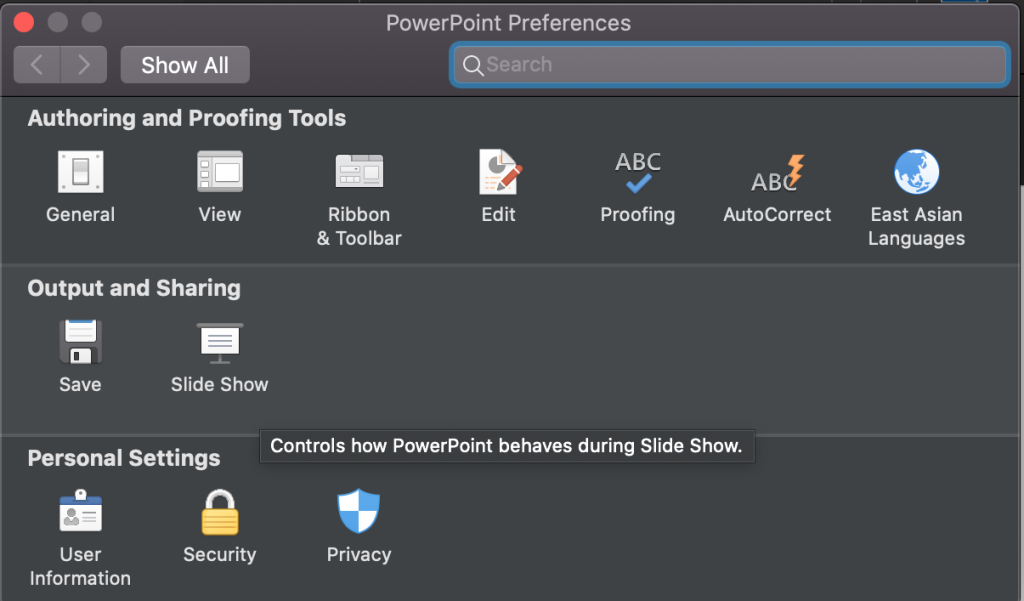Open the General preferences icon
Viewport: 1024px width, 601px height.
pos(80,172)
